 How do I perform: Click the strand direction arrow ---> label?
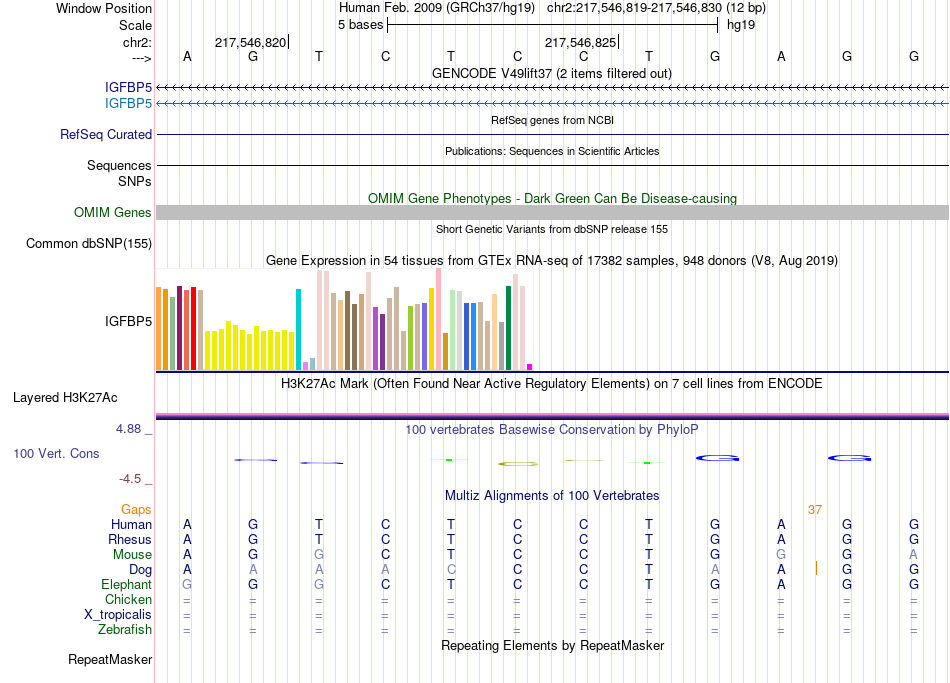(x=142, y=58)
